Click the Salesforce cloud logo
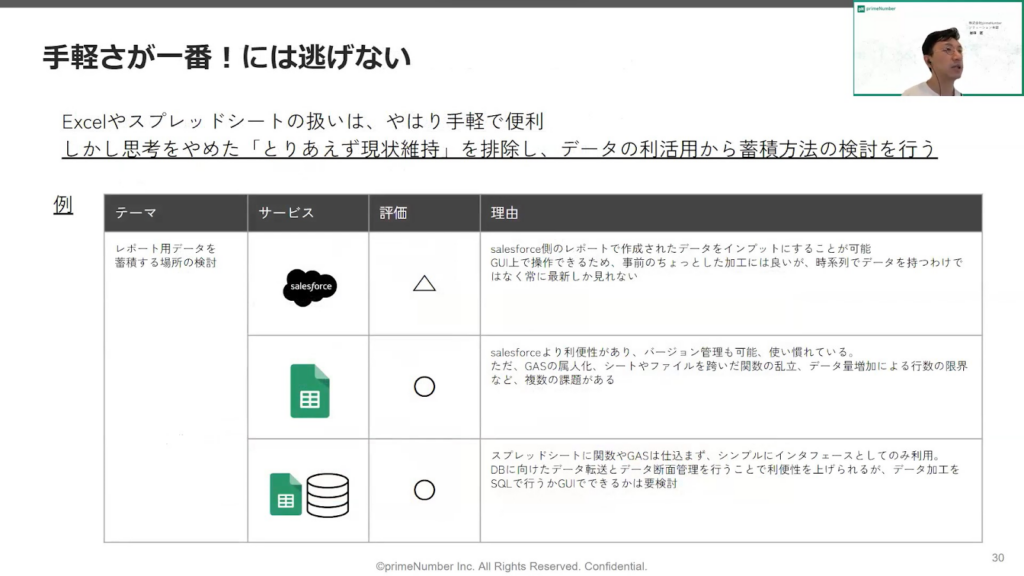Screen dimensions: 1024x576 (x=309, y=287)
